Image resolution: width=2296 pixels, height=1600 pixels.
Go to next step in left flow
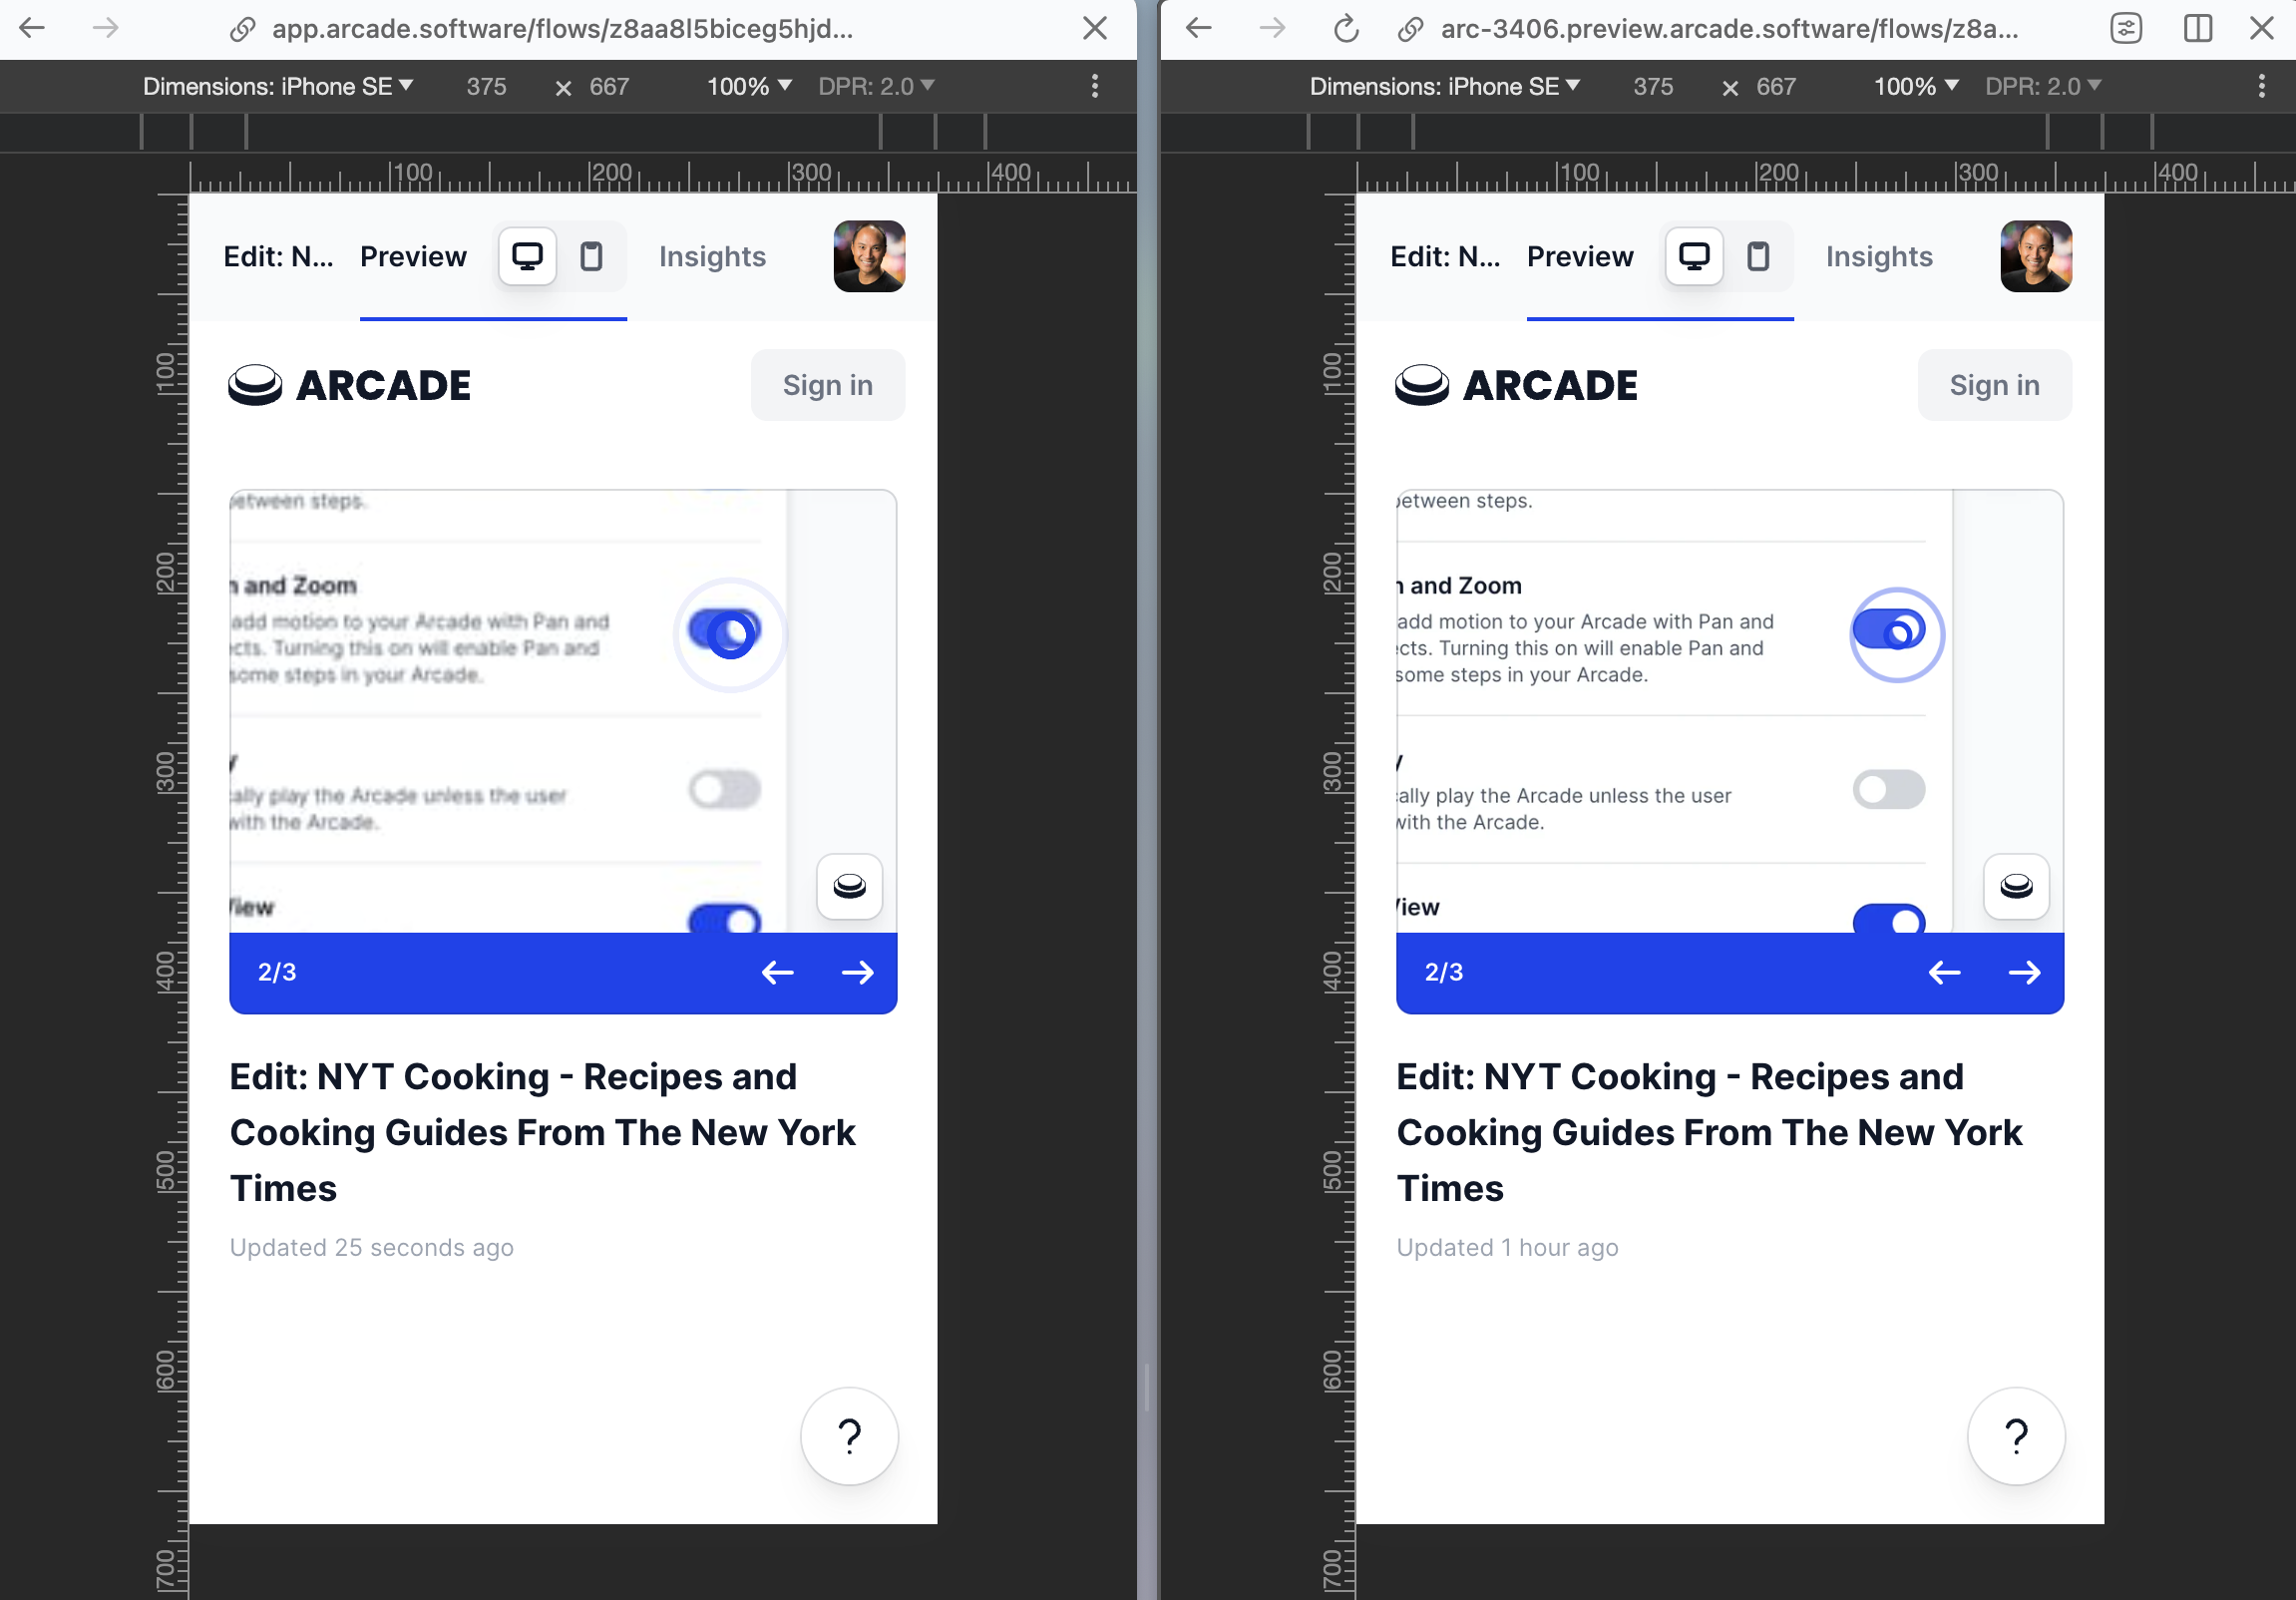(857, 972)
